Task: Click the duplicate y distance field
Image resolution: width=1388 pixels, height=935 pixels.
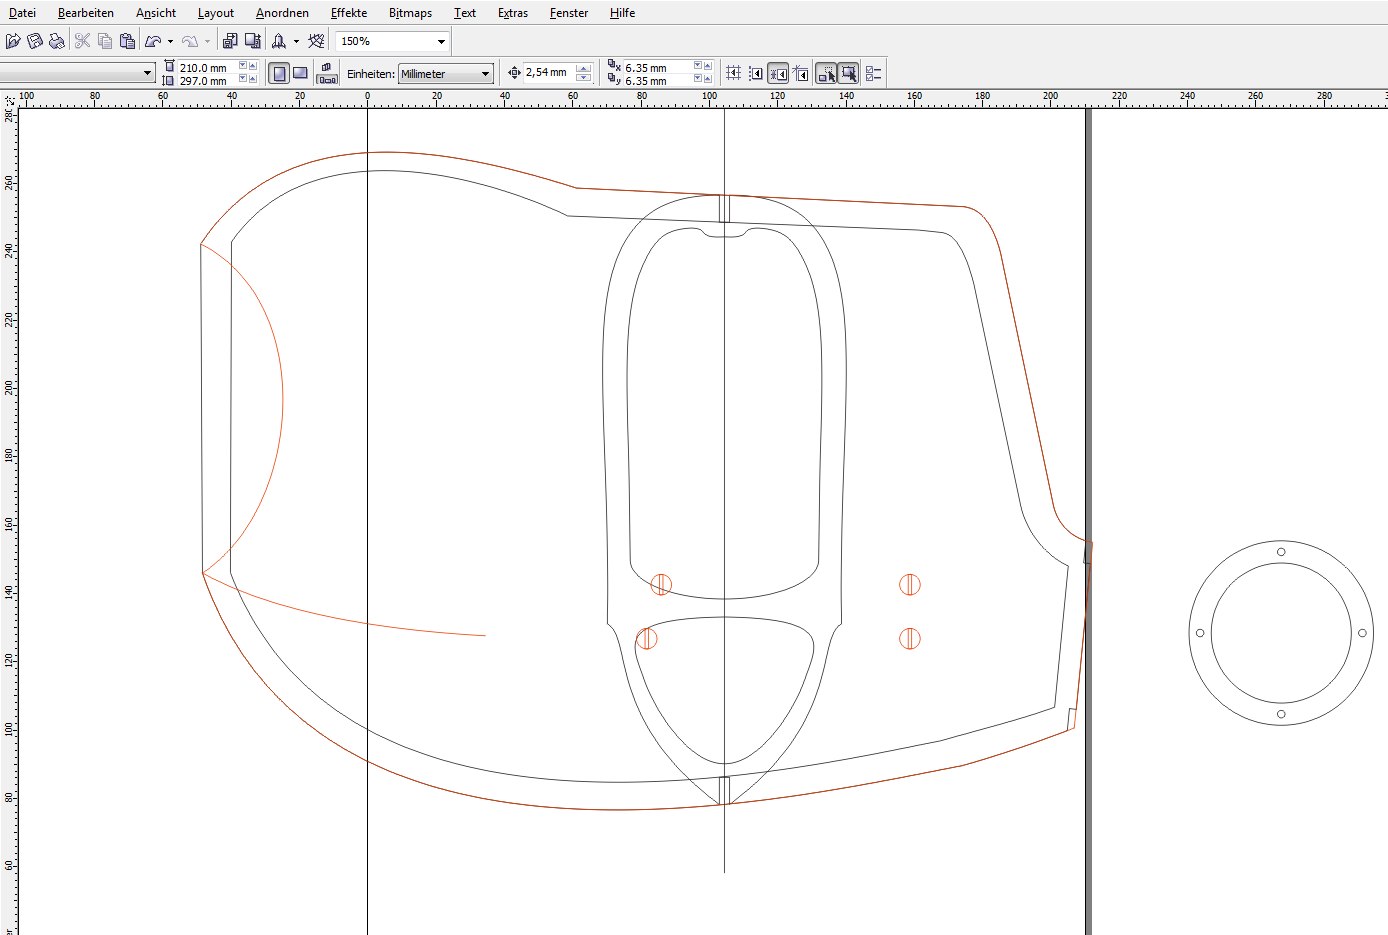Action: (x=658, y=80)
